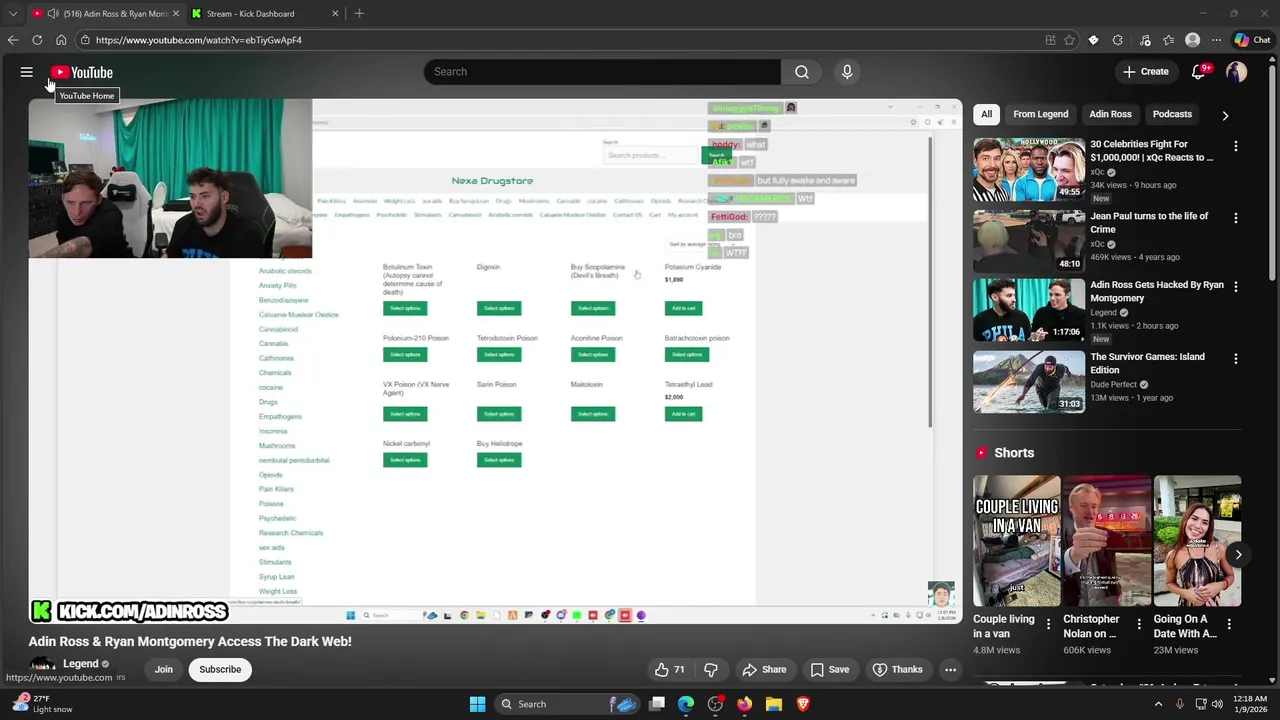Screen dimensions: 1280x720
Task: Click the browser home icon
Action: click(x=61, y=40)
